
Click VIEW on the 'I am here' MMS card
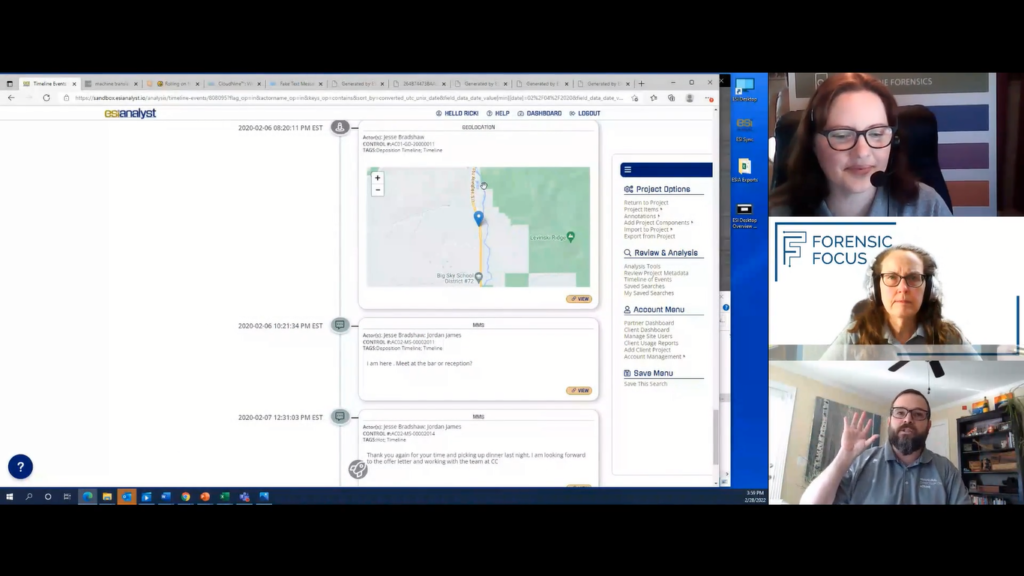(579, 391)
